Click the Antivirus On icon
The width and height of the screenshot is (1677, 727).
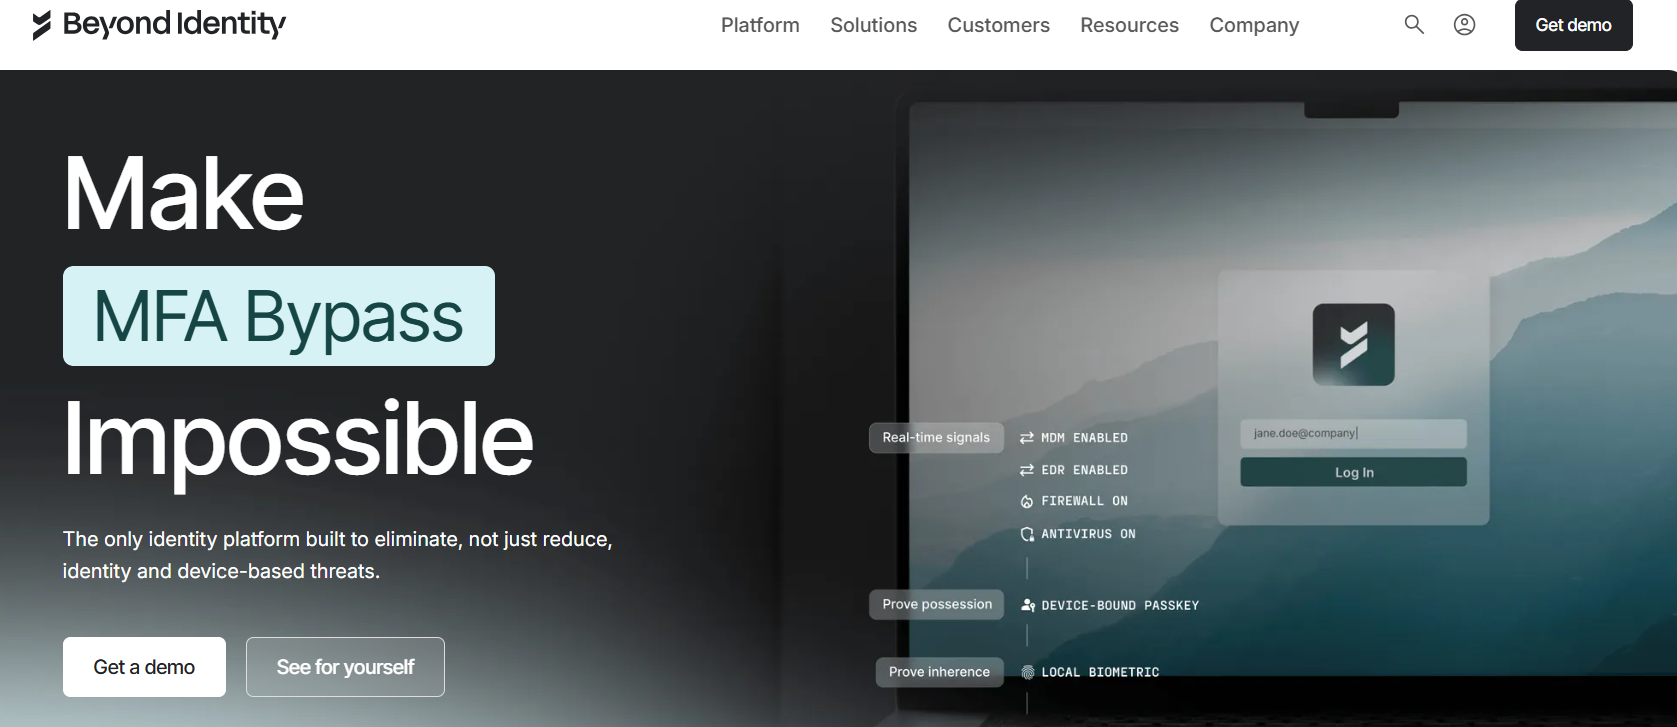pyautogui.click(x=1026, y=534)
